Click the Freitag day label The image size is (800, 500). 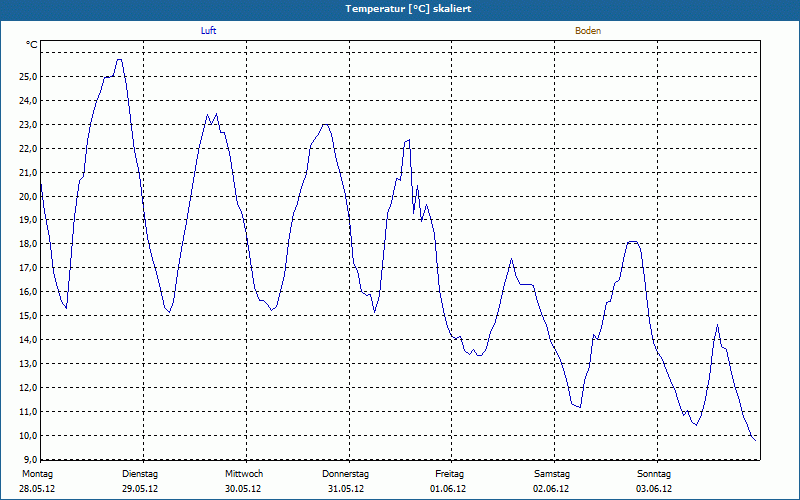[x=449, y=474]
